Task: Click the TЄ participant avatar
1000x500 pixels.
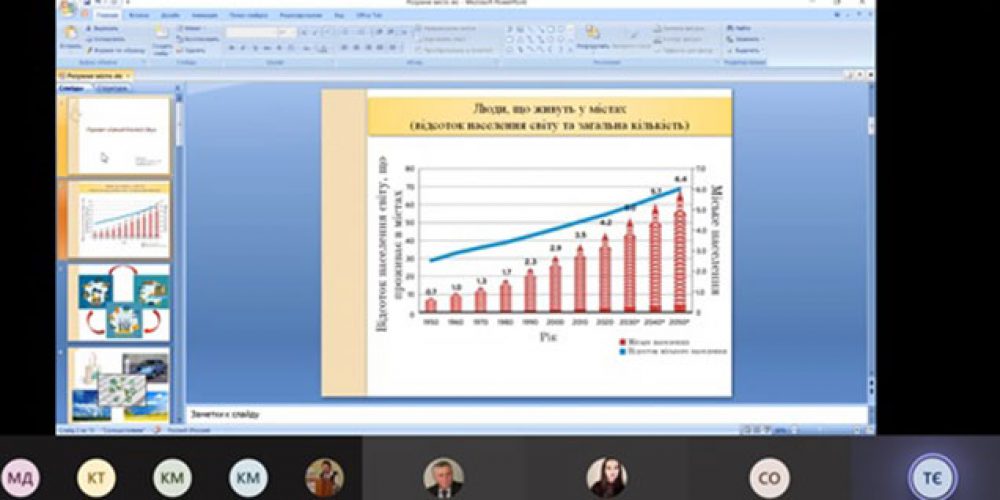Action: [931, 477]
